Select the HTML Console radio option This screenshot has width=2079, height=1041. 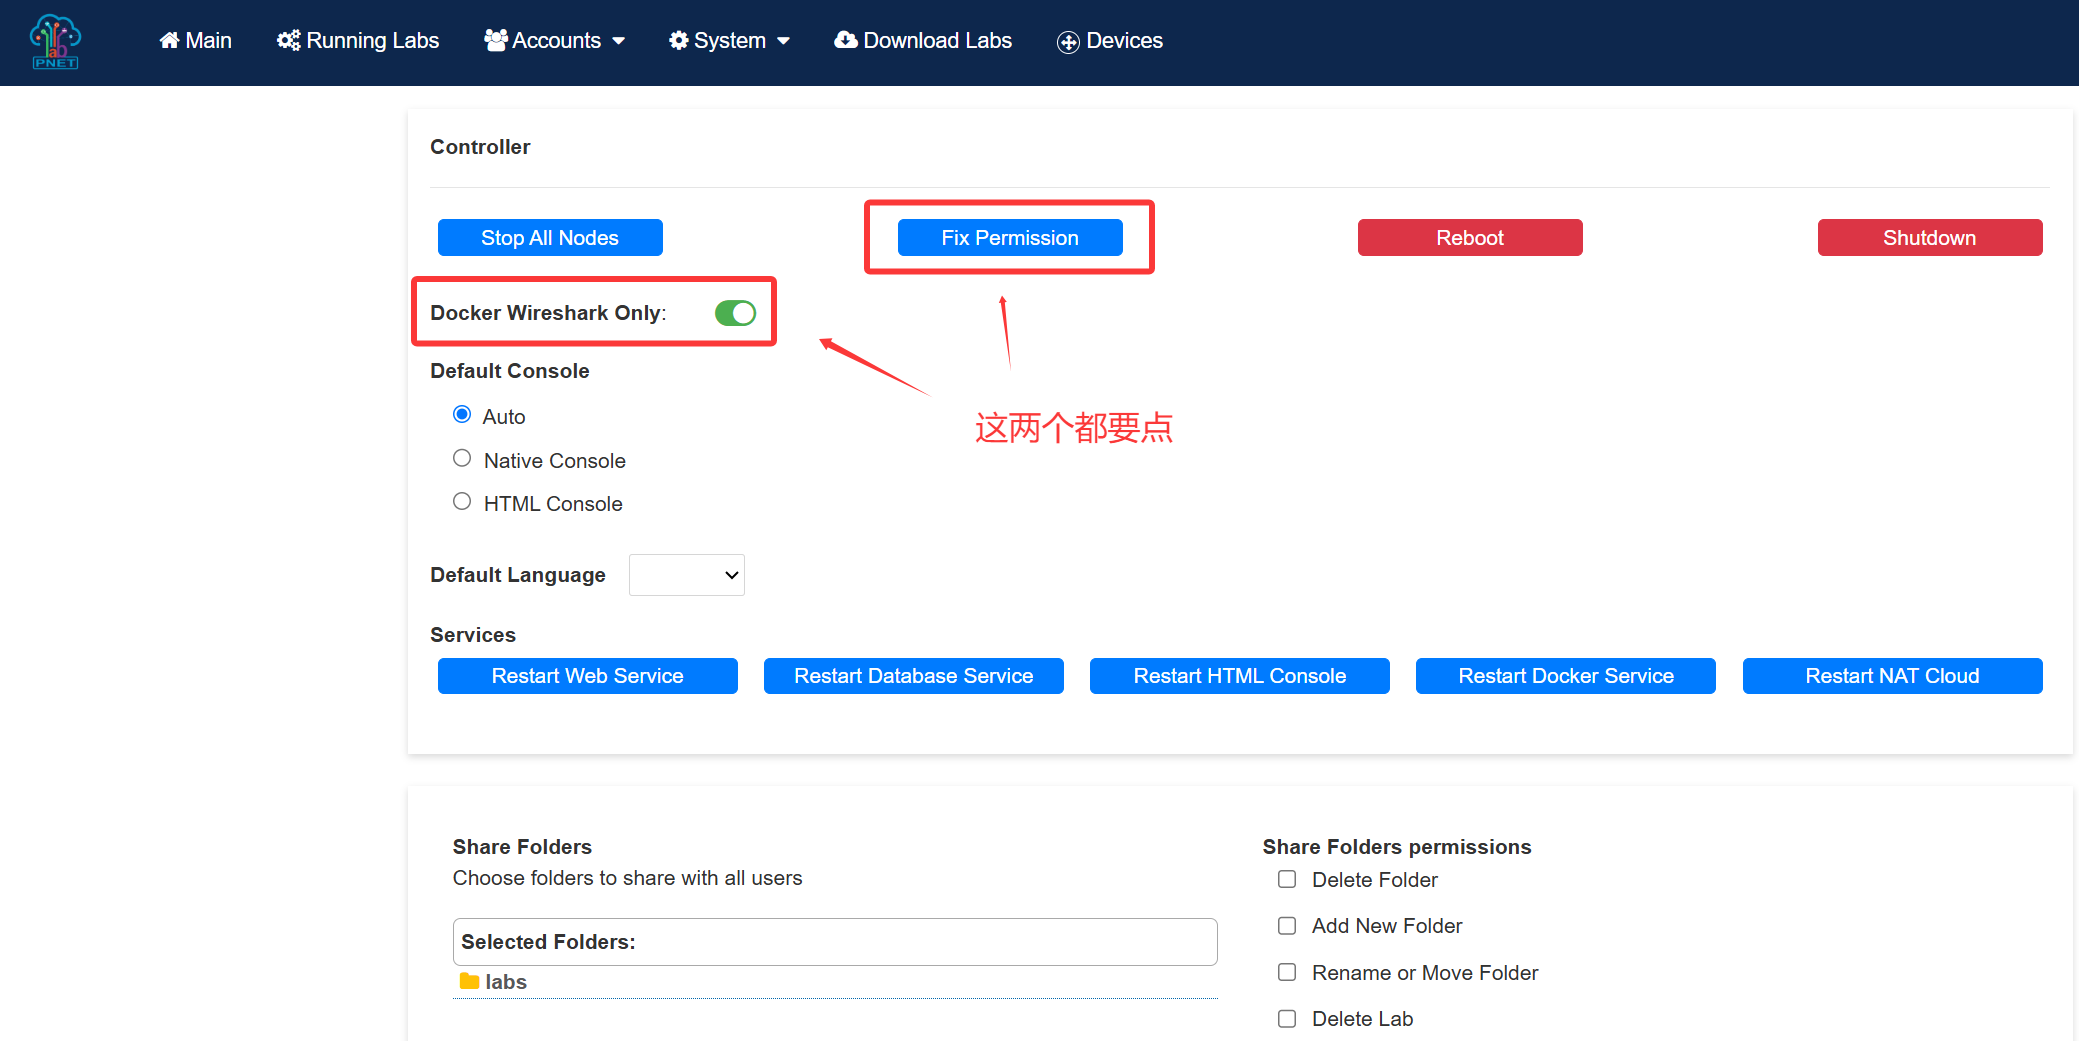[462, 502]
